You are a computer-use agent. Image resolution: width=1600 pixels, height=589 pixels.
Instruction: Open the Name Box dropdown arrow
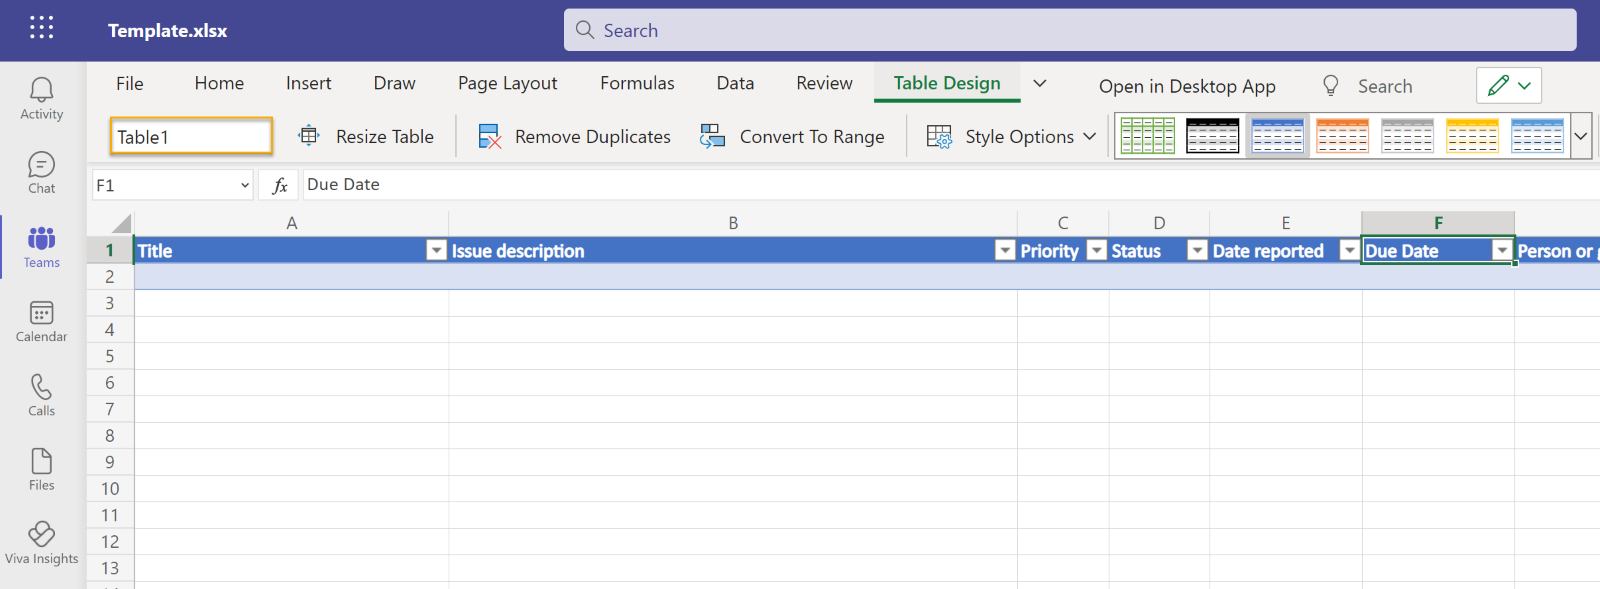[x=245, y=185]
